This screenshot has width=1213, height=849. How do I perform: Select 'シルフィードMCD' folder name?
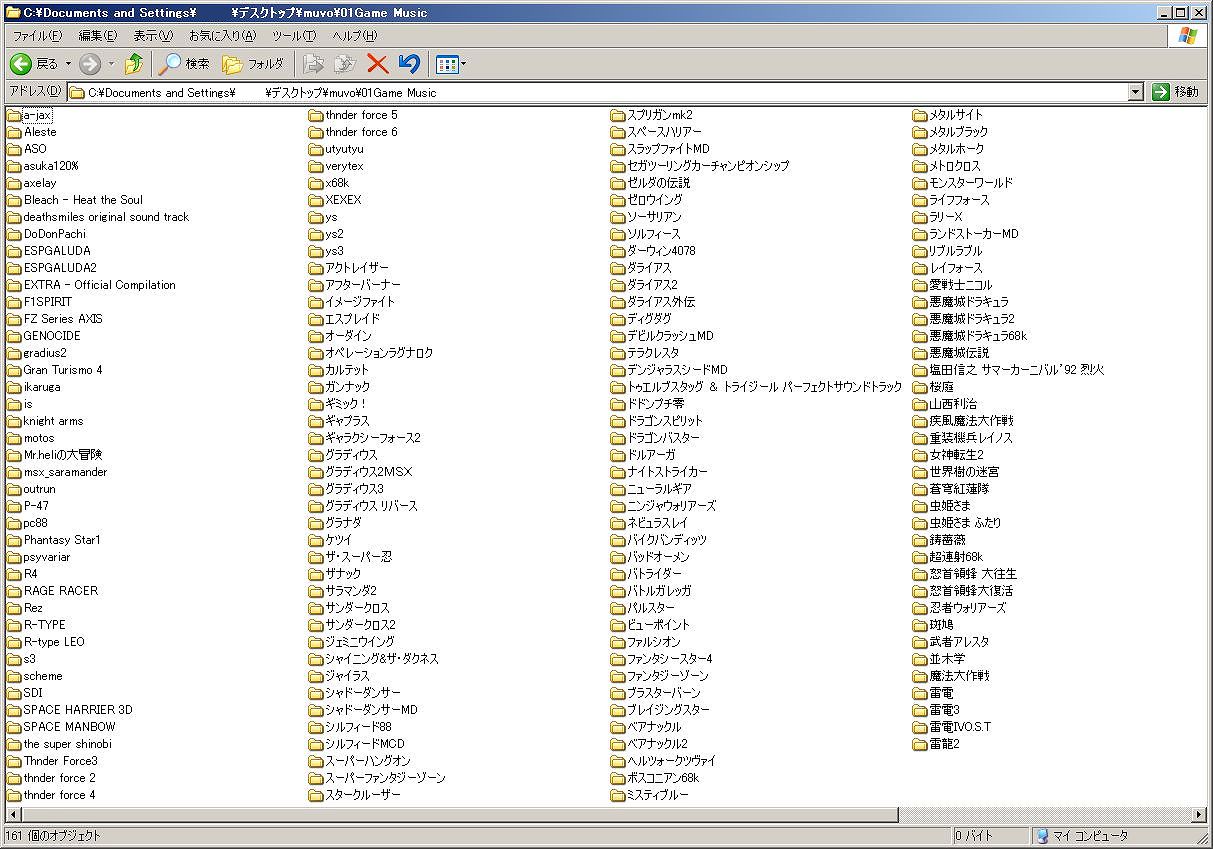click(365, 744)
